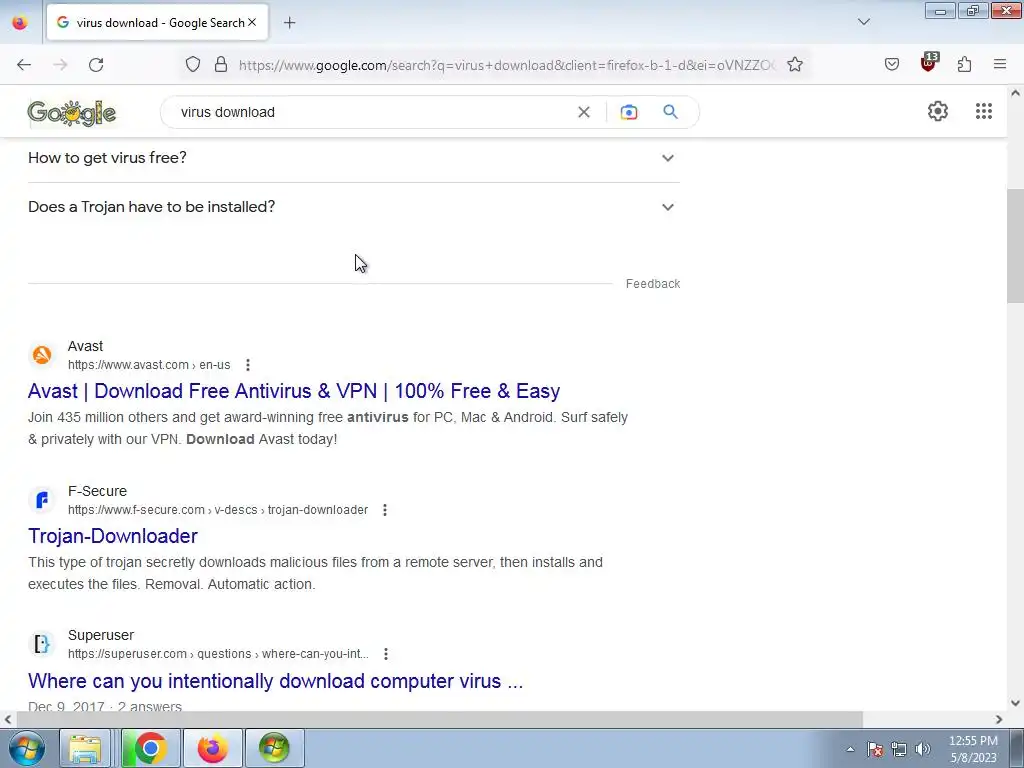Click the Feedback link
Viewport: 1024px width, 768px height.
tap(653, 283)
